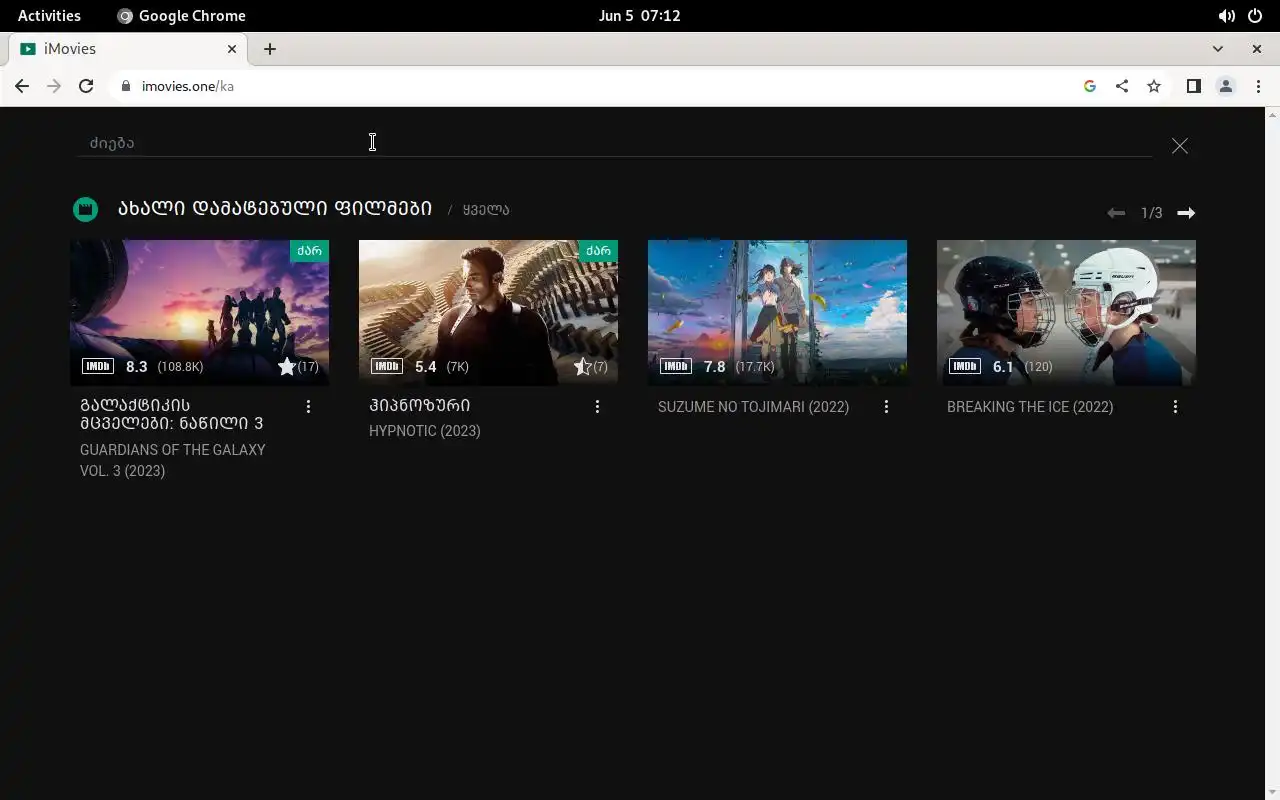This screenshot has width=1280, height=800.
Task: Toggle the Chrome side panel icon
Action: tap(1193, 86)
